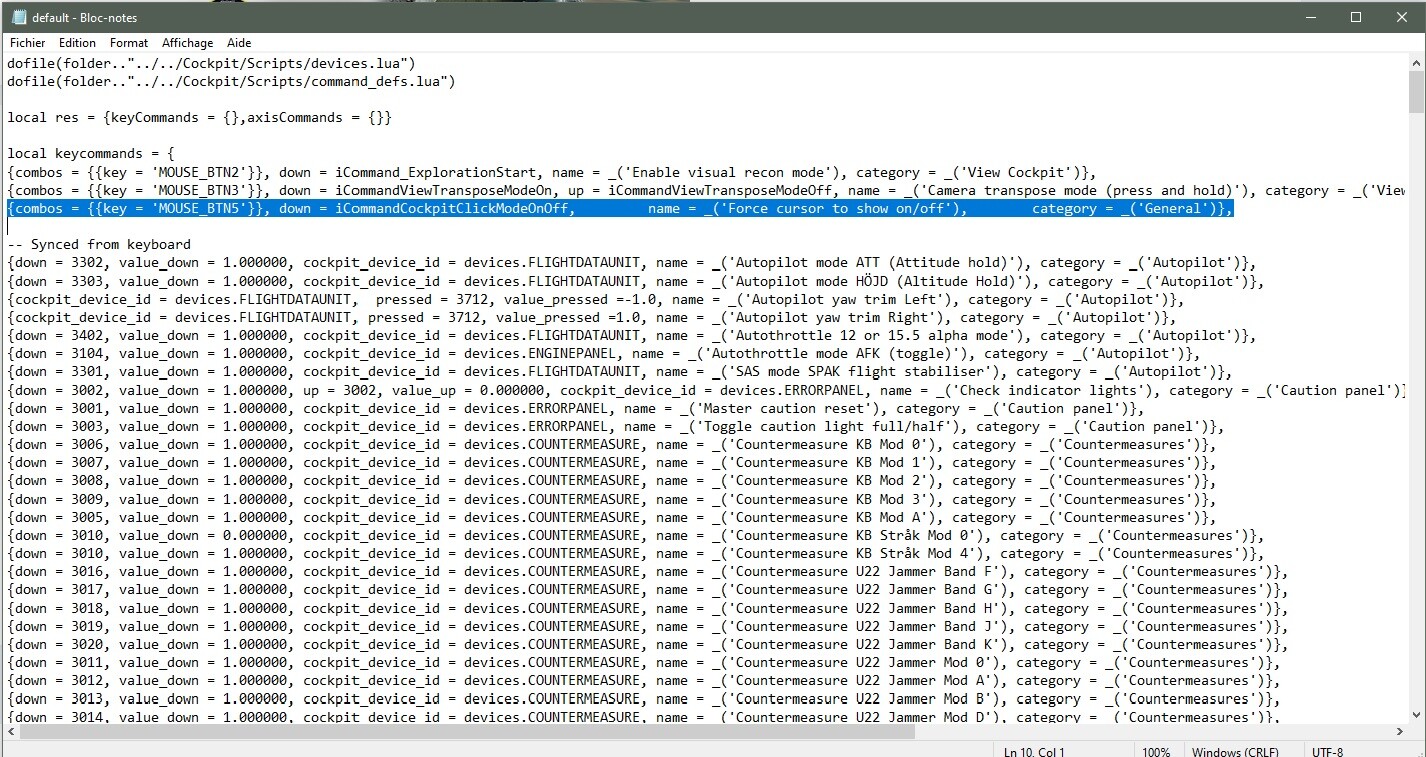Image resolution: width=1426 pixels, height=757 pixels.
Task: Click the horizontal scrollbar left arrow
Action: pos(10,731)
